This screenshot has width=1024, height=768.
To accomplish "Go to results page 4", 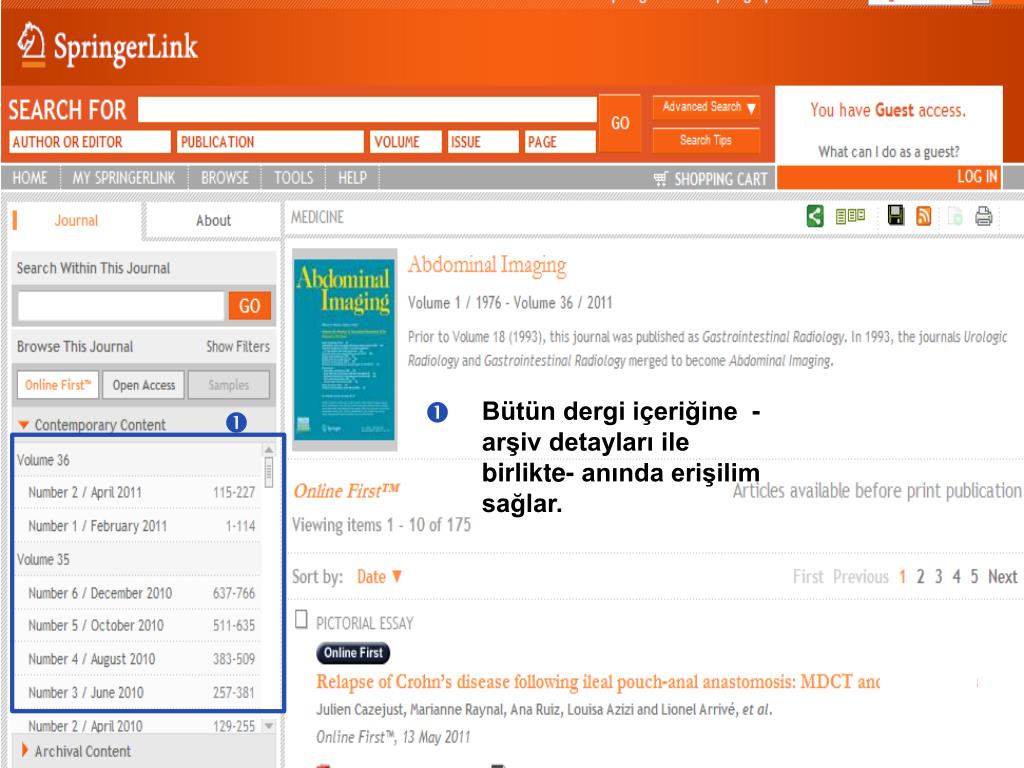I will coord(956,577).
